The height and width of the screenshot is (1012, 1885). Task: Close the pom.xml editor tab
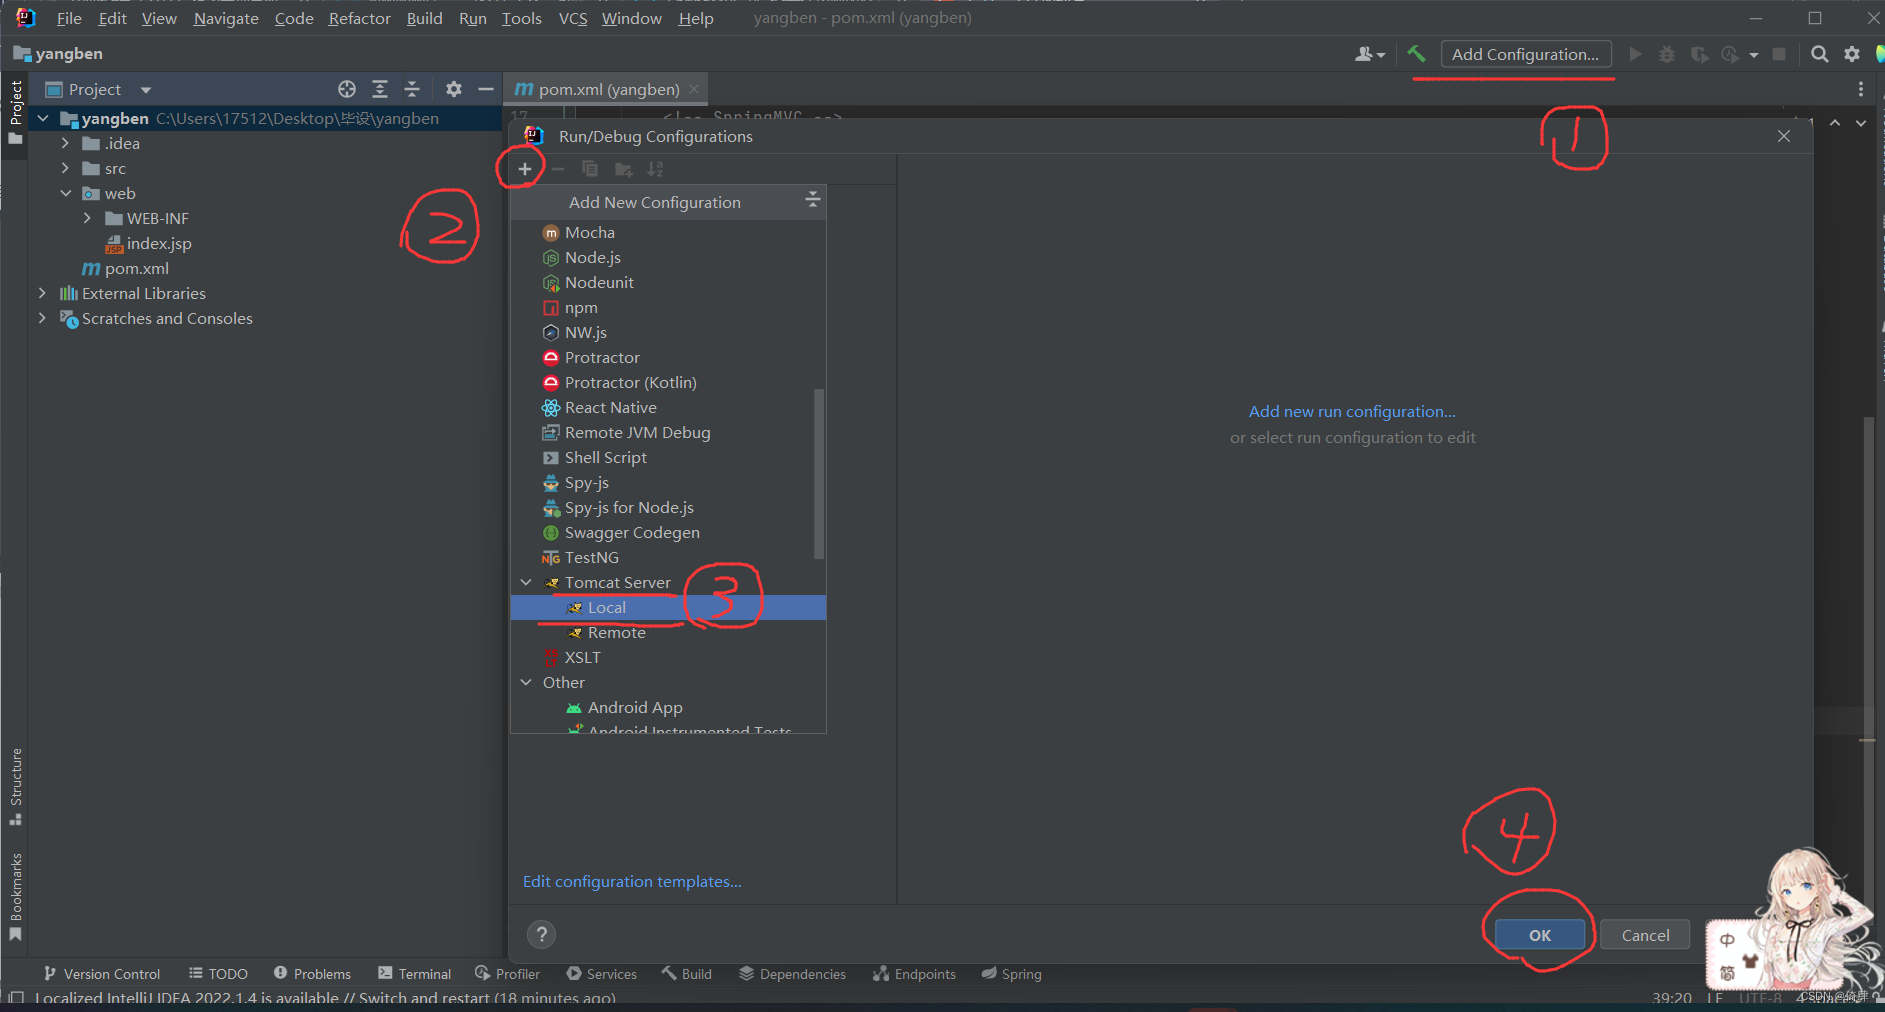(x=694, y=89)
